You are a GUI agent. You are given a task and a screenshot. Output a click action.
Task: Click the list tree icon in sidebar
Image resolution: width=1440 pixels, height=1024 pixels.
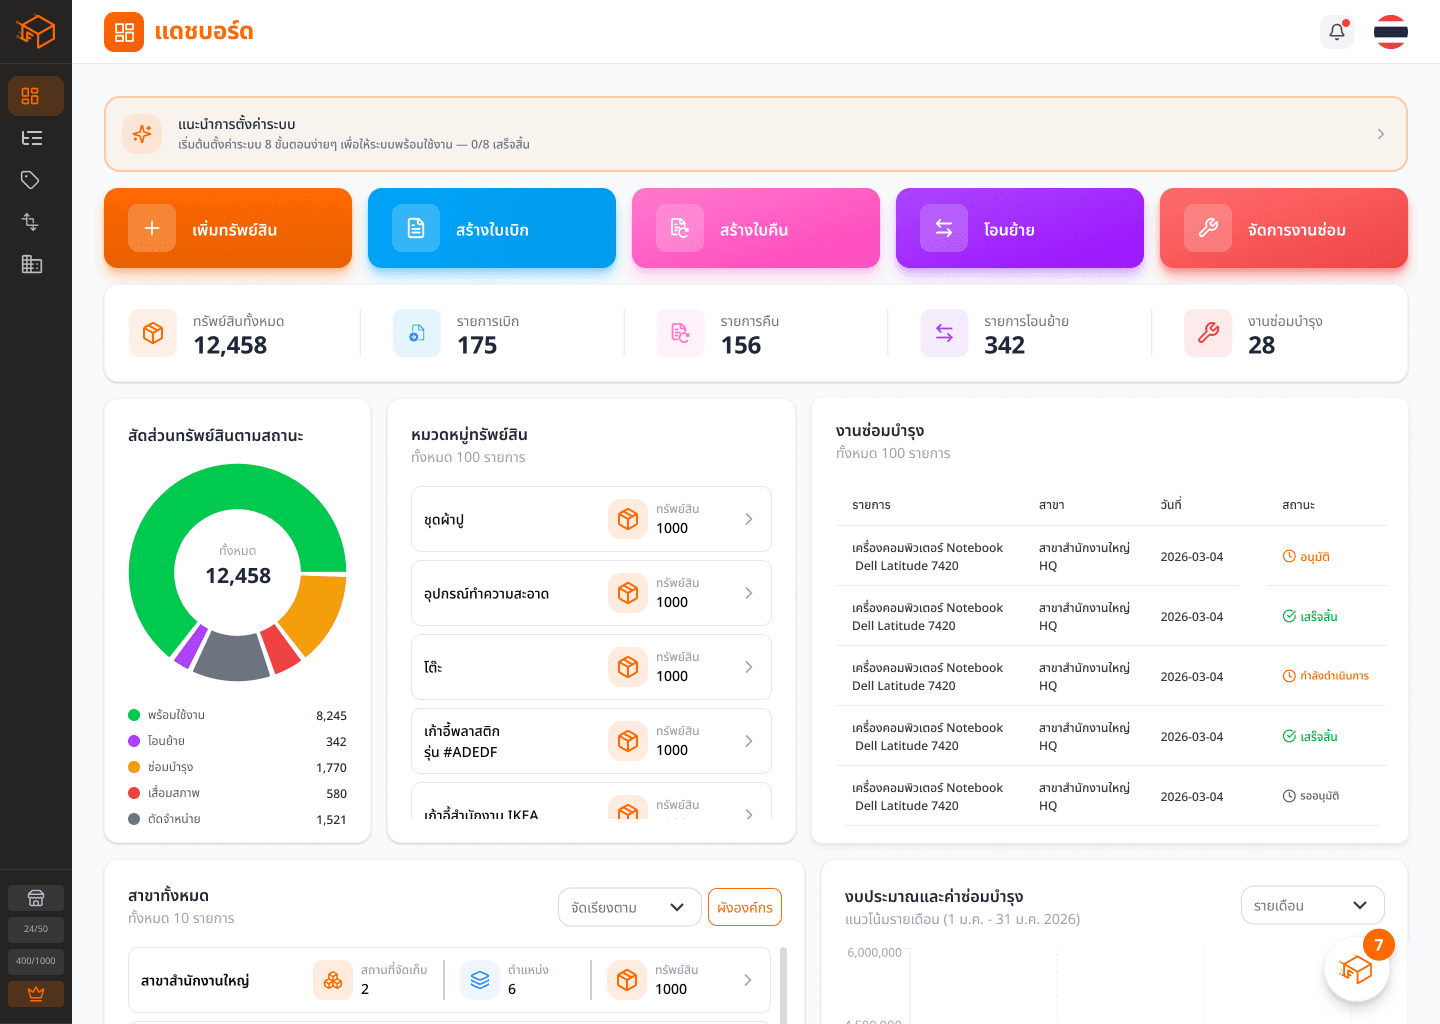(x=31, y=138)
